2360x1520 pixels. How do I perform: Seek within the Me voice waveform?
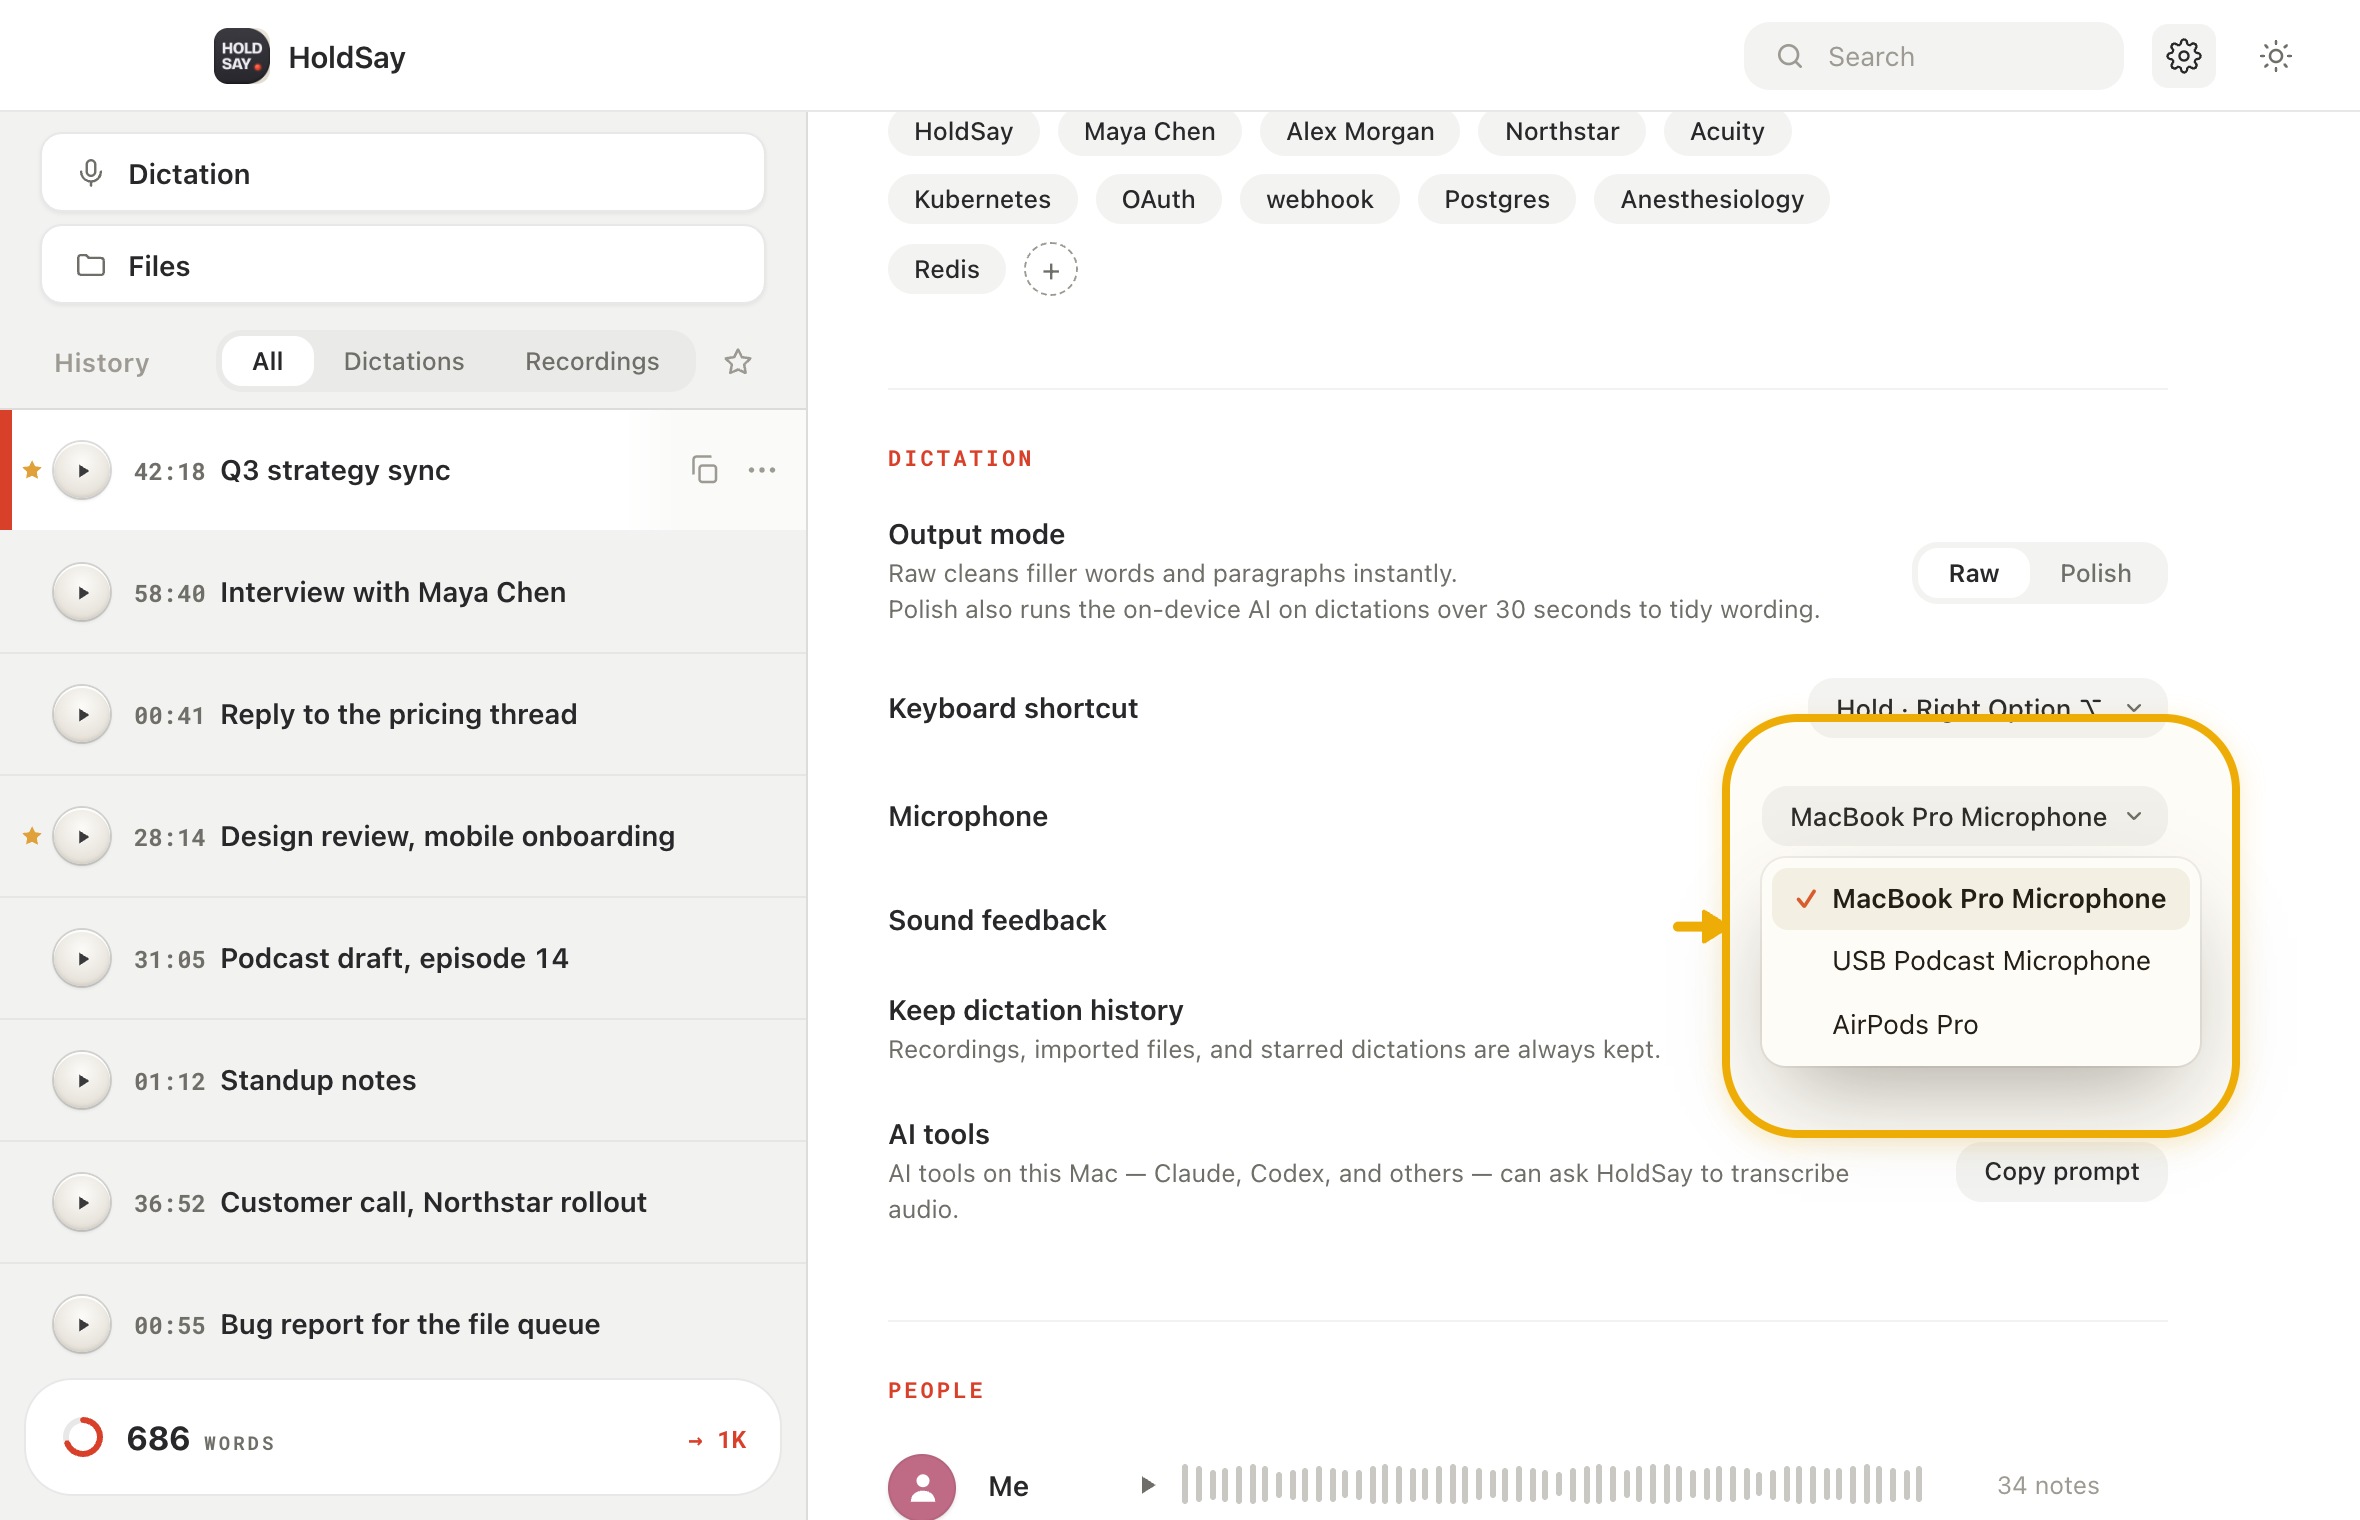pos(1551,1484)
